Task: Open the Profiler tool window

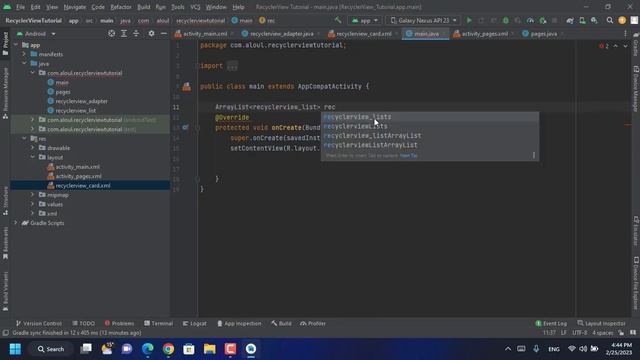Action: coord(313,324)
